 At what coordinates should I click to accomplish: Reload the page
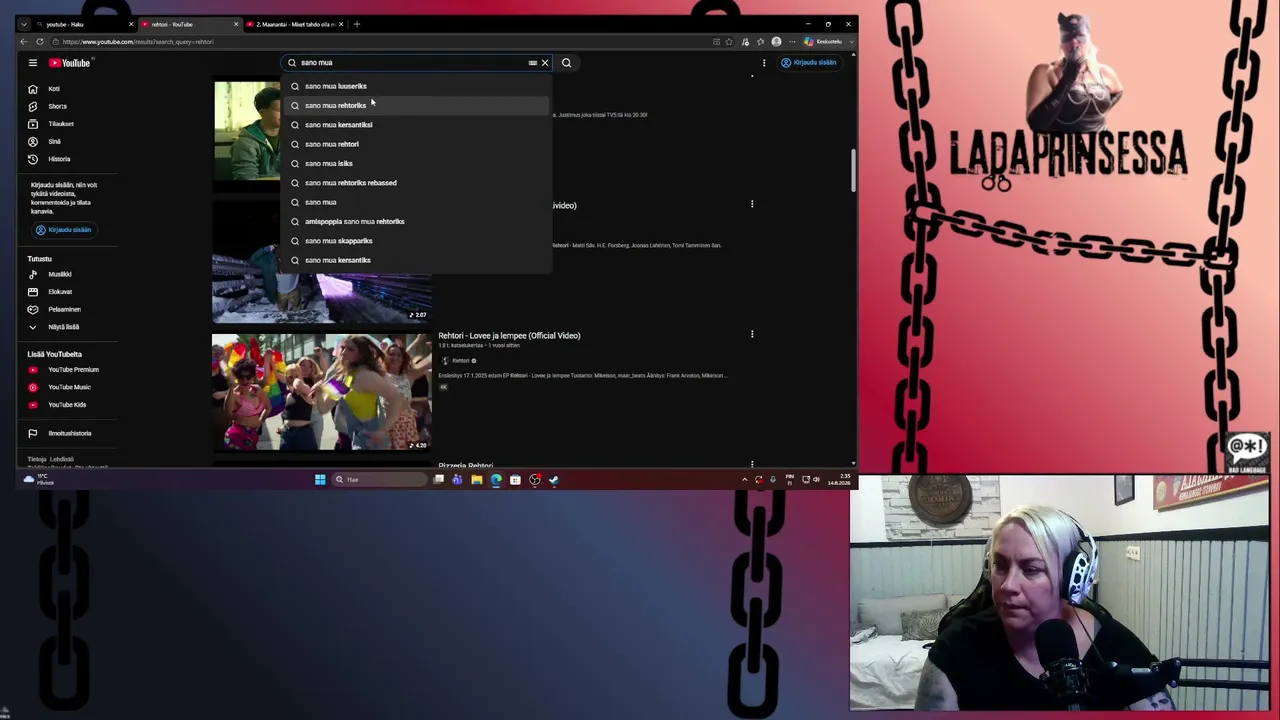[x=40, y=42]
